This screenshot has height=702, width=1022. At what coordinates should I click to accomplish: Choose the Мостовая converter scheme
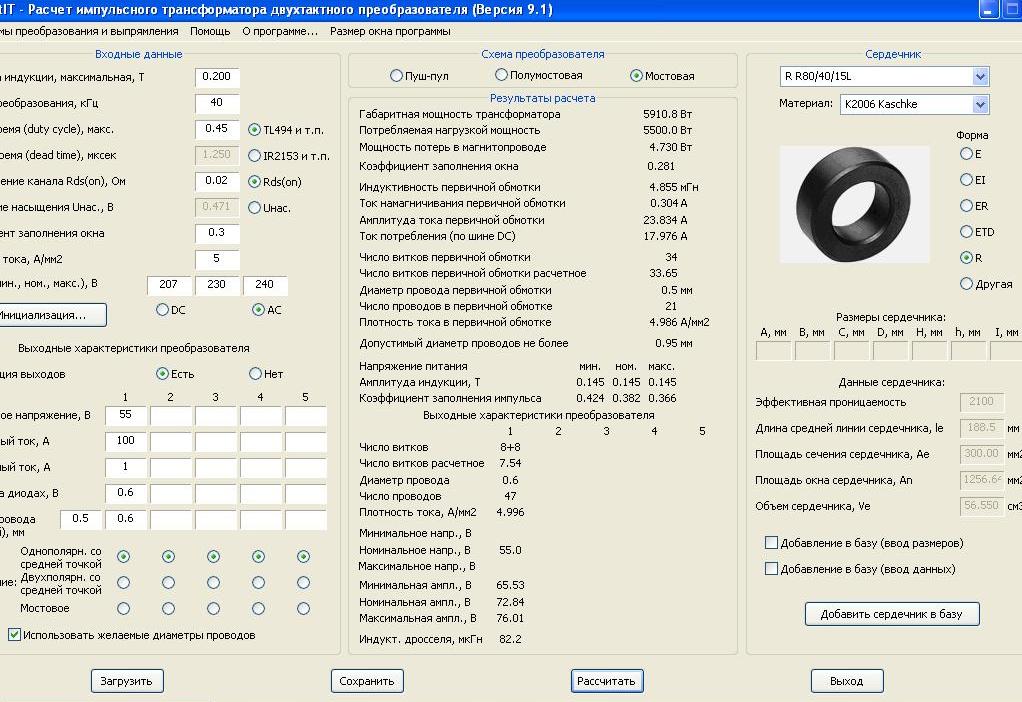(637, 76)
